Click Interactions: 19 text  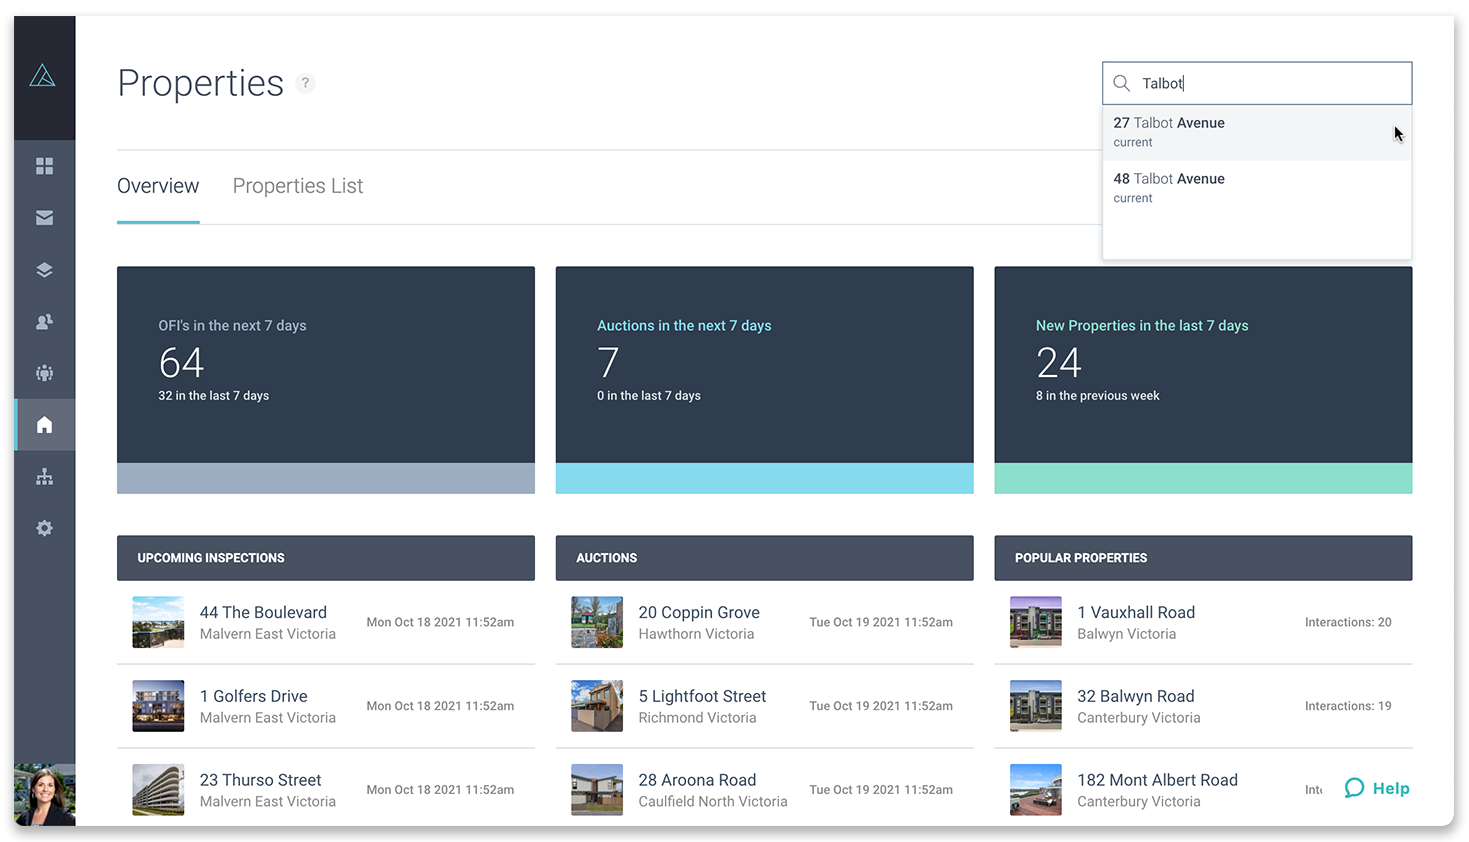coord(1348,706)
